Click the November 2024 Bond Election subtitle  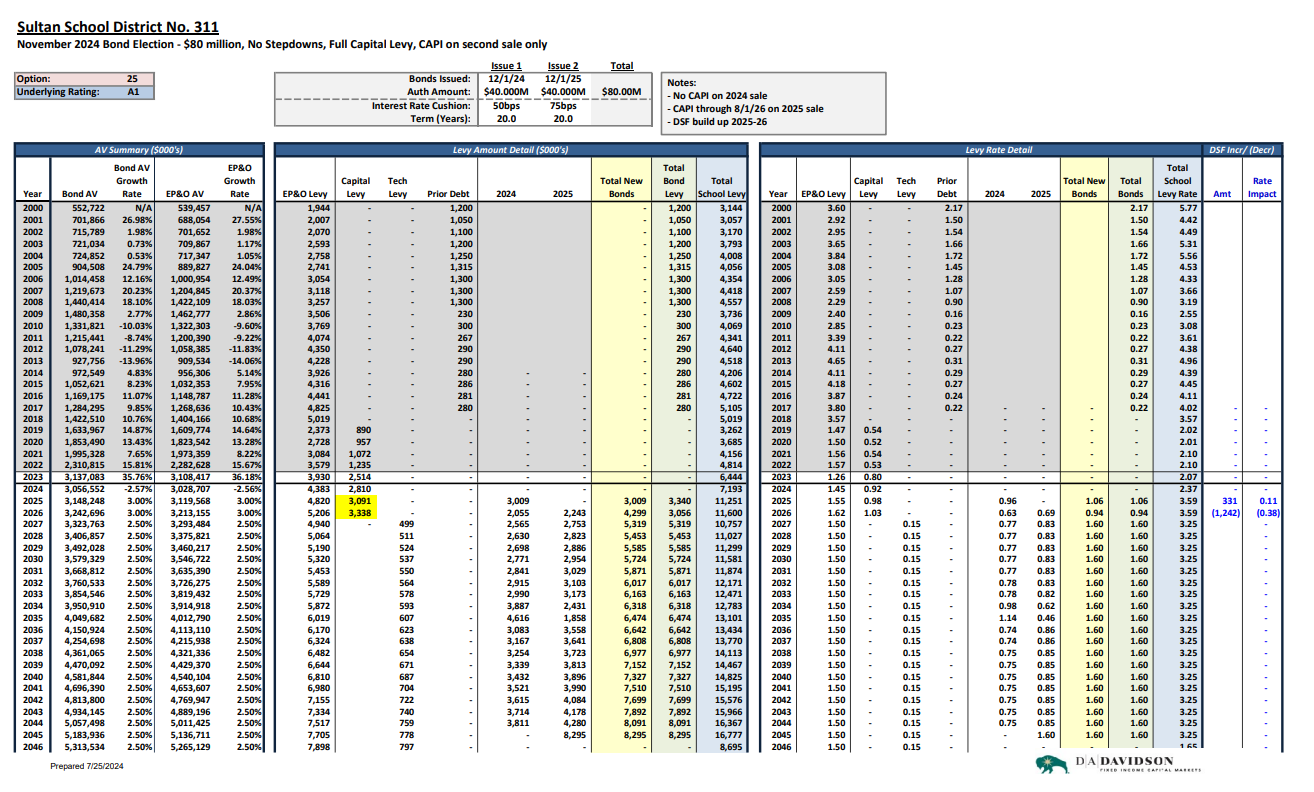click(282, 45)
